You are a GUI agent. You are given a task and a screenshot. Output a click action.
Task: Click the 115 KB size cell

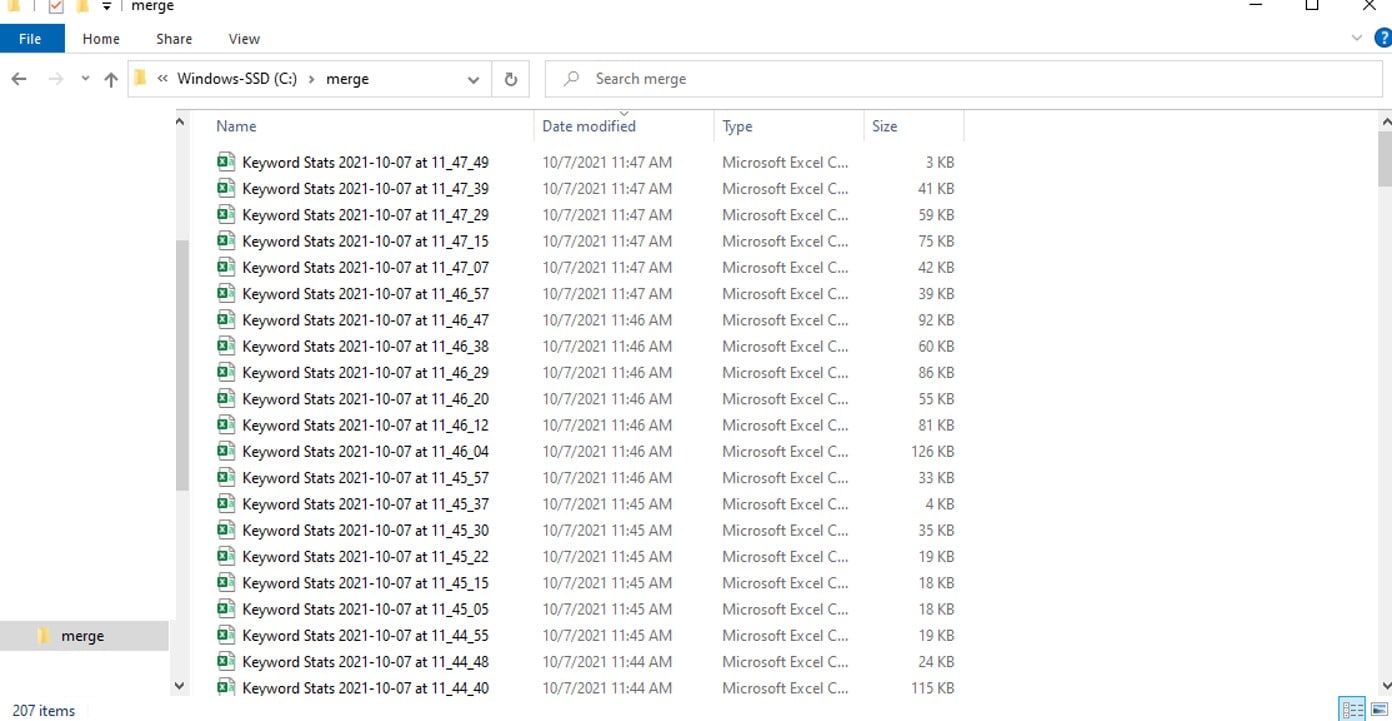pos(932,688)
